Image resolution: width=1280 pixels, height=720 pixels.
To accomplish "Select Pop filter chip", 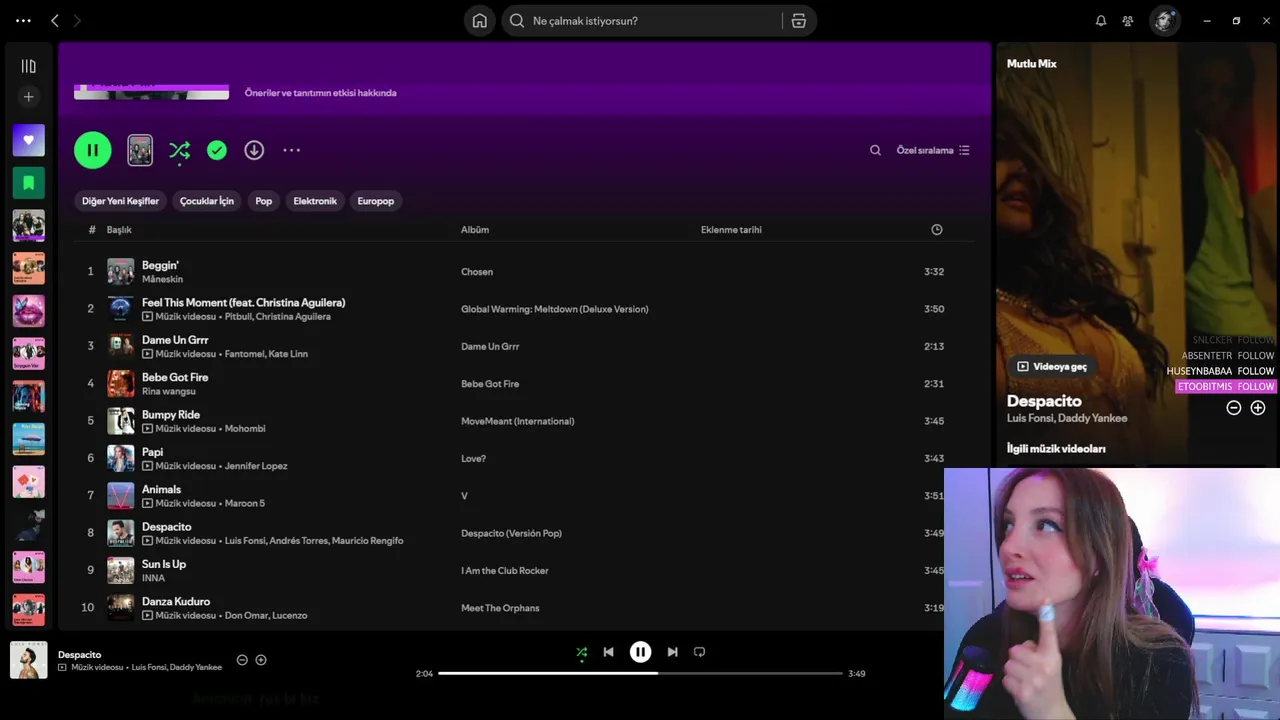I will click(x=264, y=201).
